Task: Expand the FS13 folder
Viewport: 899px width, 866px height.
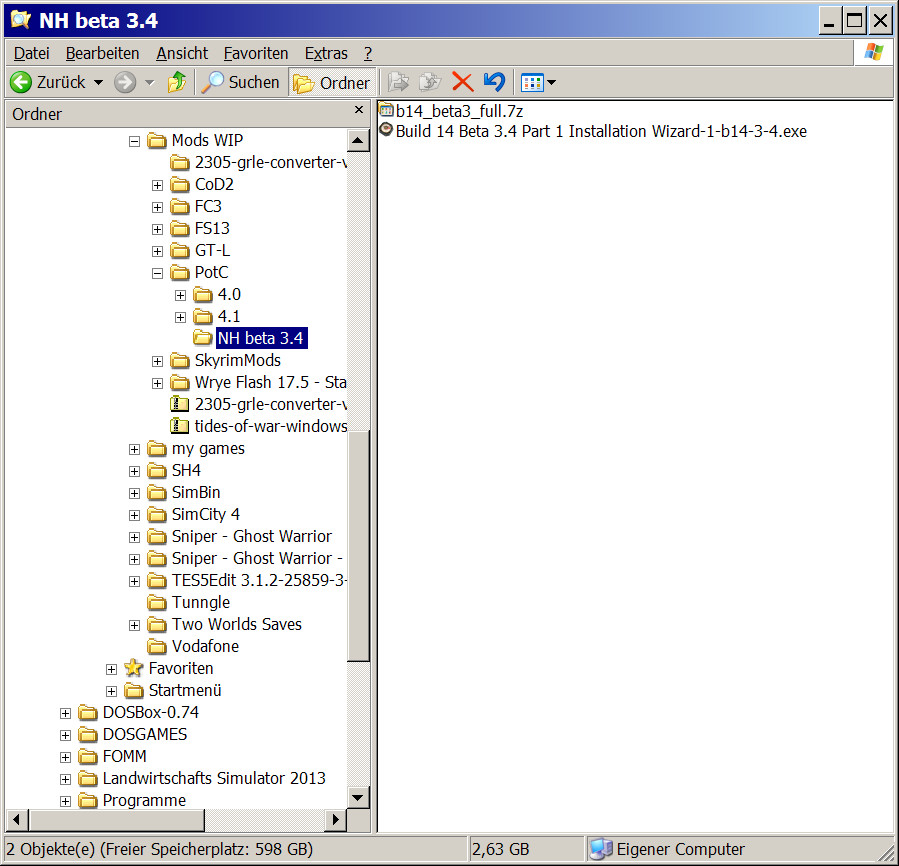Action: pos(157,229)
